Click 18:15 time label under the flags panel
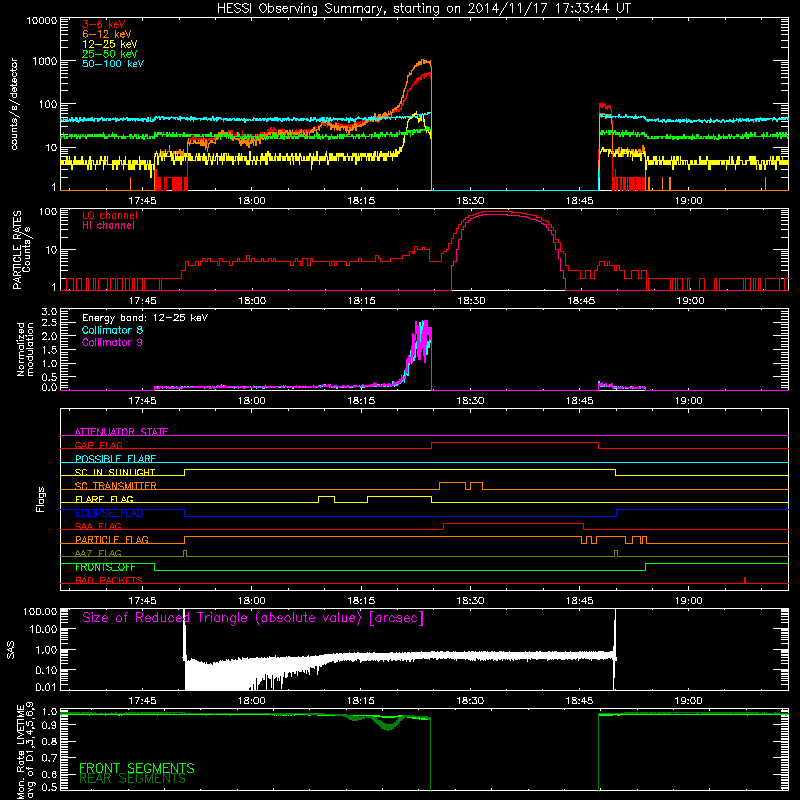800x800 pixels. 361,601
